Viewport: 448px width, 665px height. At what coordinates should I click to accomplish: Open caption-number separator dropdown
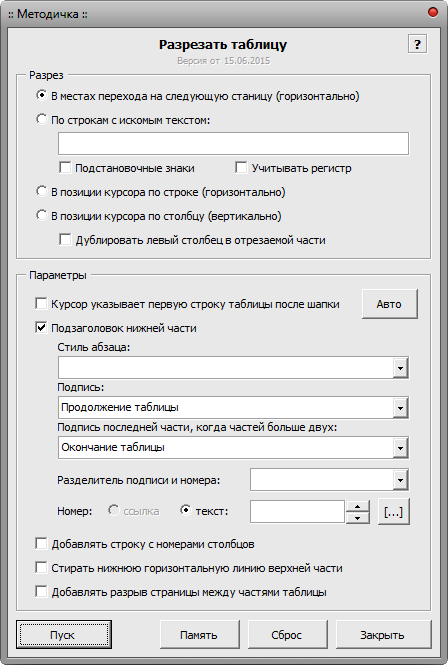(400, 480)
